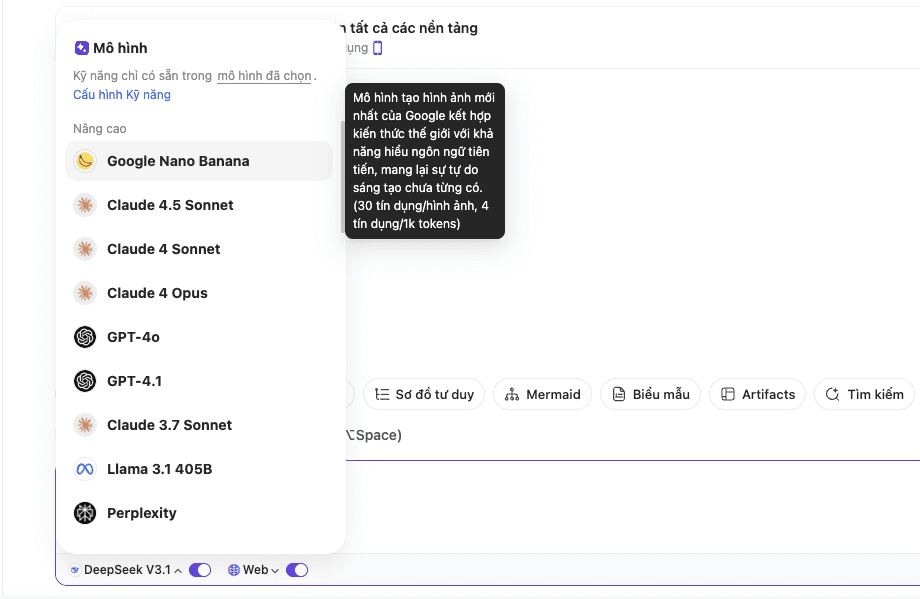This screenshot has width=920, height=599.
Task: Click the GPT-4.1 OpenAI icon
Action: point(85,381)
